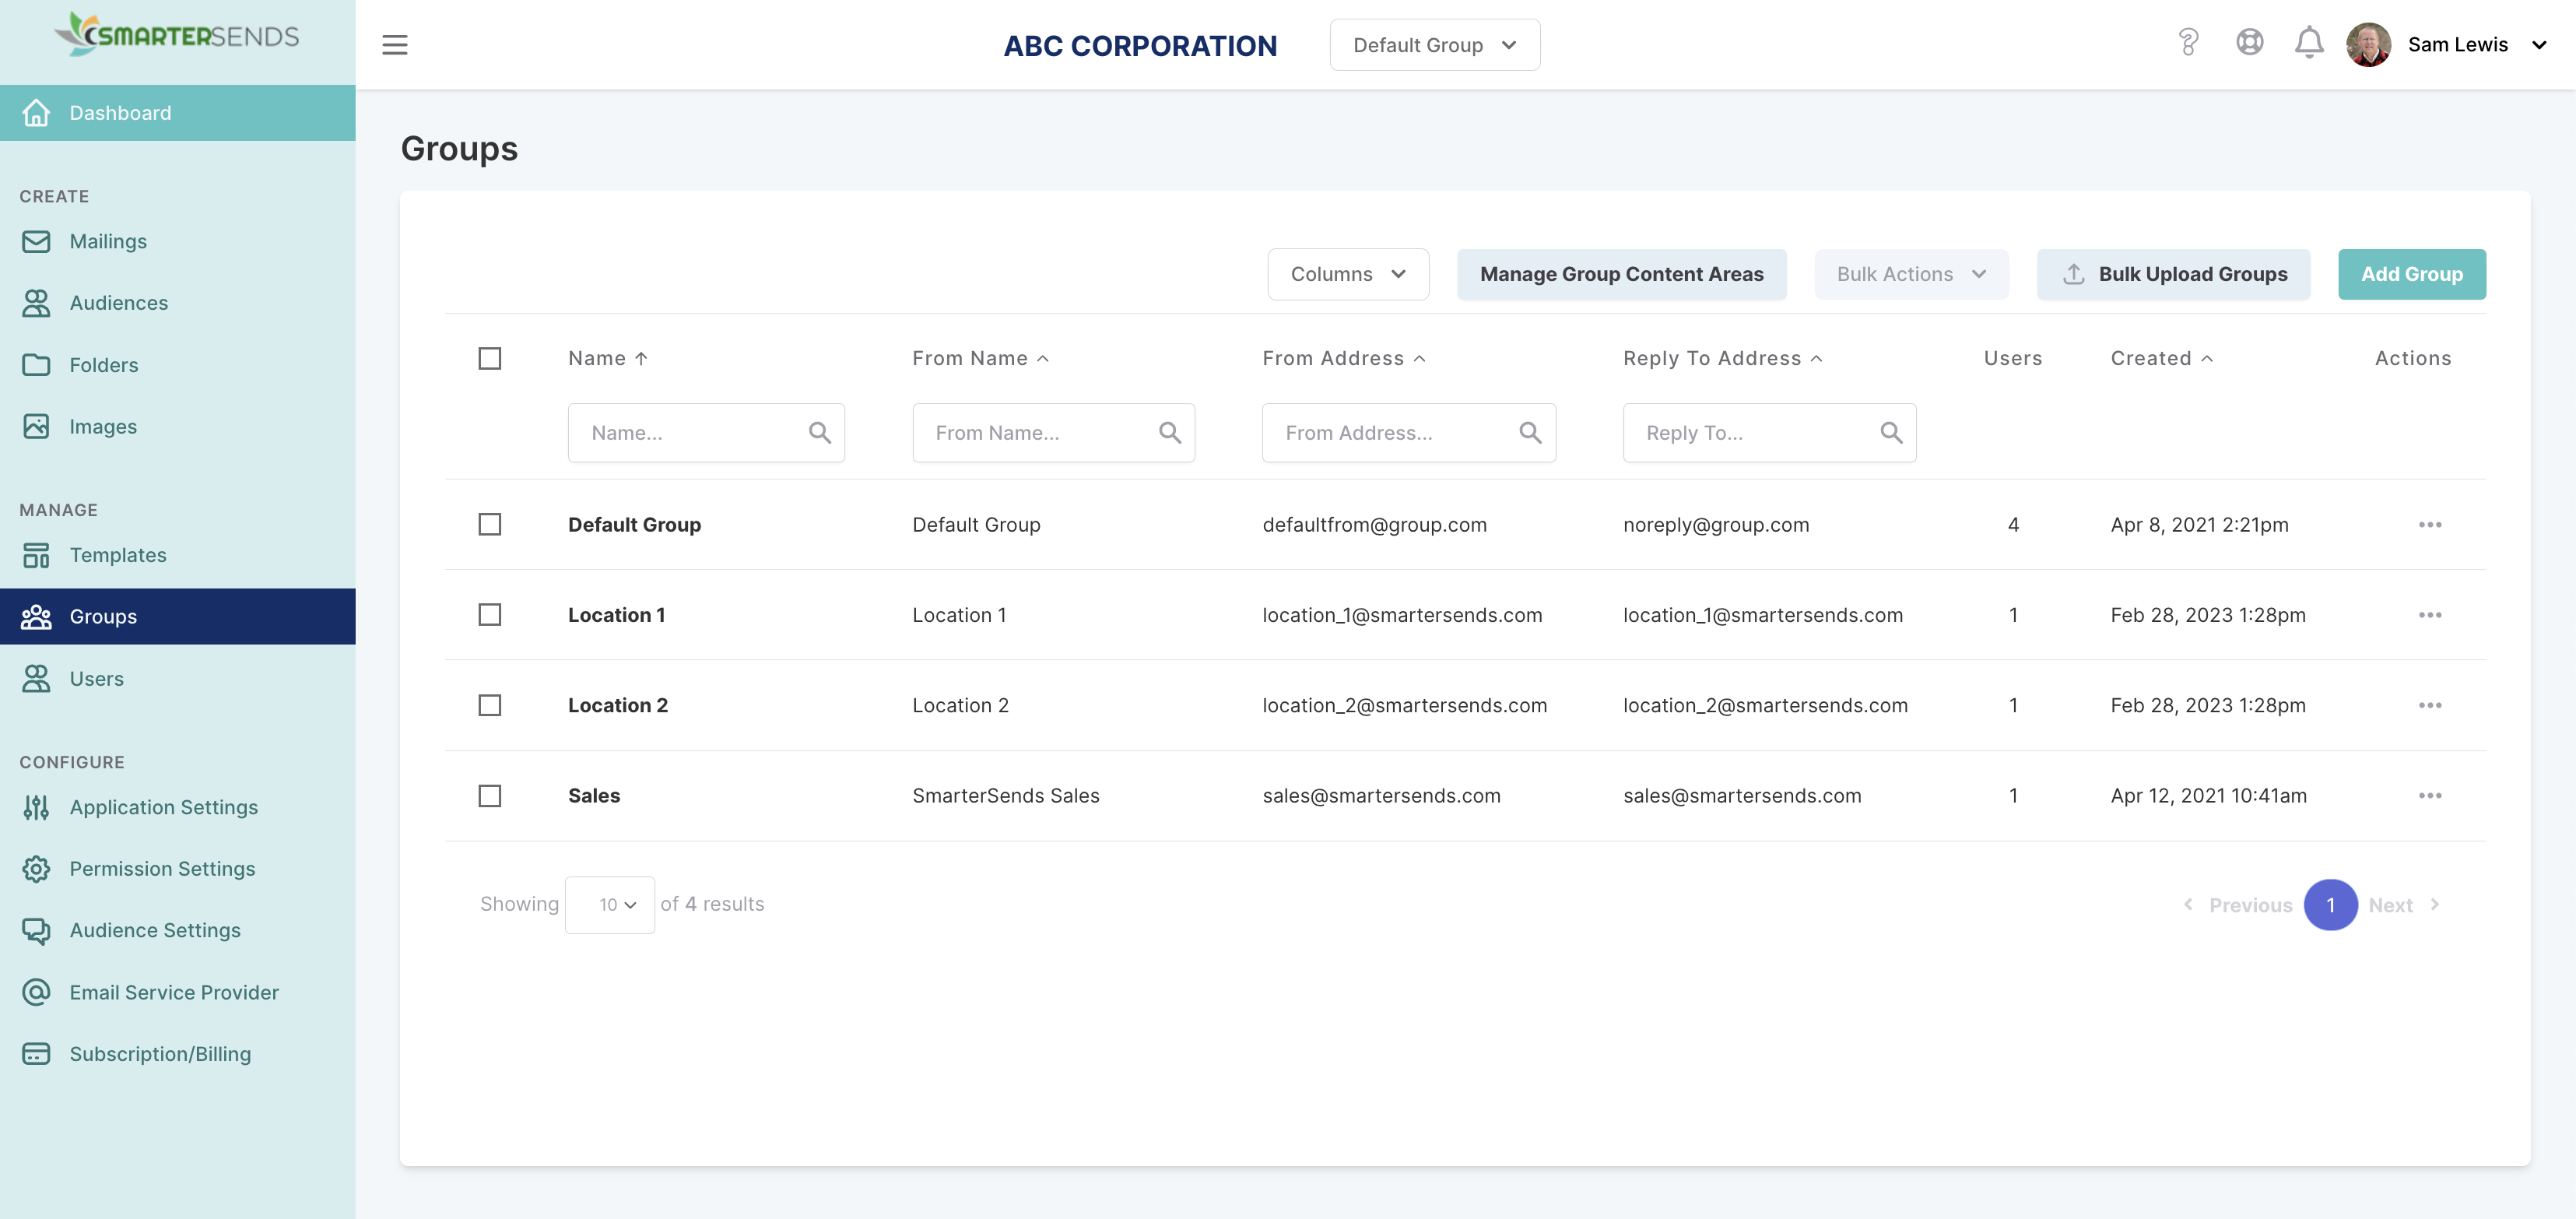Viewport: 2576px width, 1219px height.
Task: Expand the Columns dropdown
Action: 1347,274
